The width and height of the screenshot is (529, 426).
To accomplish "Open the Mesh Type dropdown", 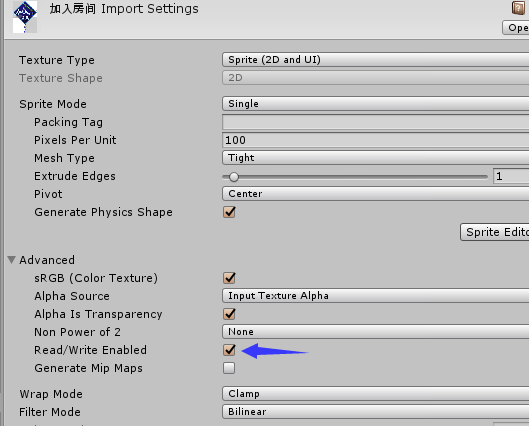I will click(375, 158).
